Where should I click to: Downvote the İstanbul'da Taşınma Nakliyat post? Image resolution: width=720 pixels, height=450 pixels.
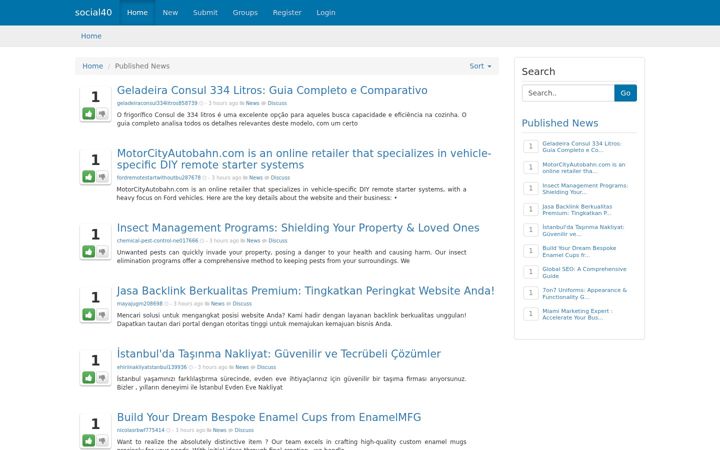click(x=102, y=377)
